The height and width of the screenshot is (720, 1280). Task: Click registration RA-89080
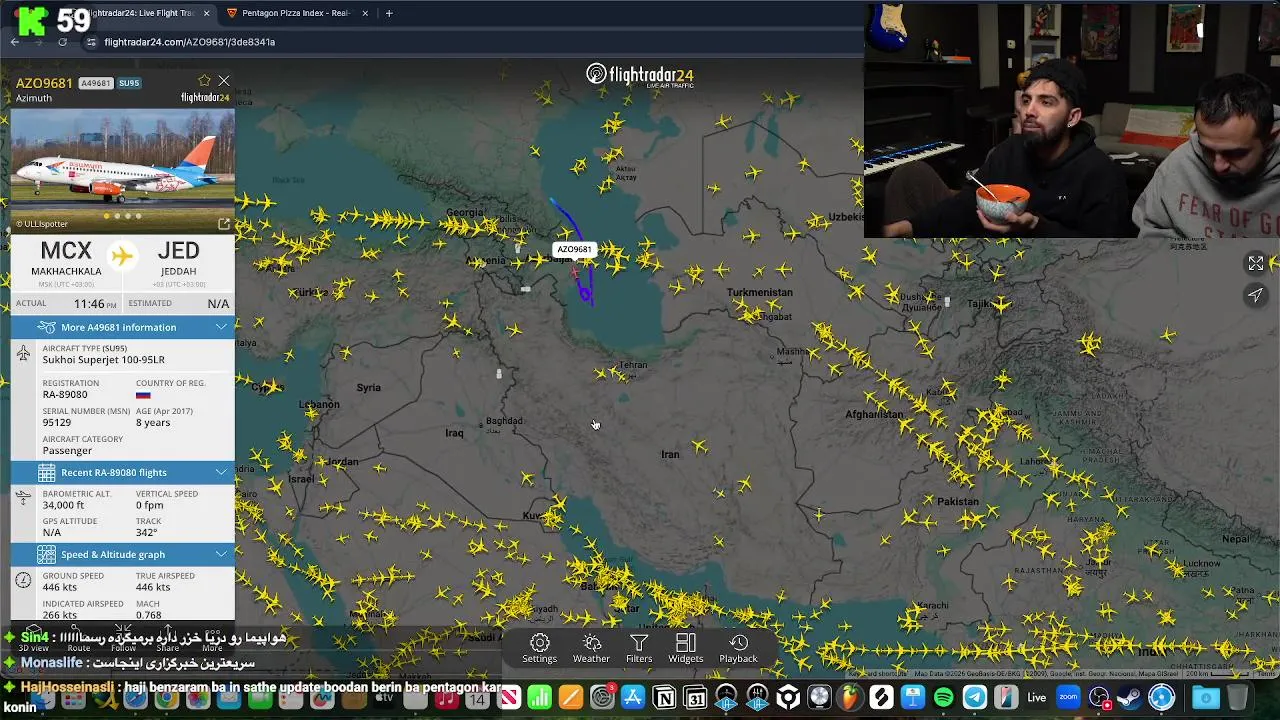tap(65, 394)
